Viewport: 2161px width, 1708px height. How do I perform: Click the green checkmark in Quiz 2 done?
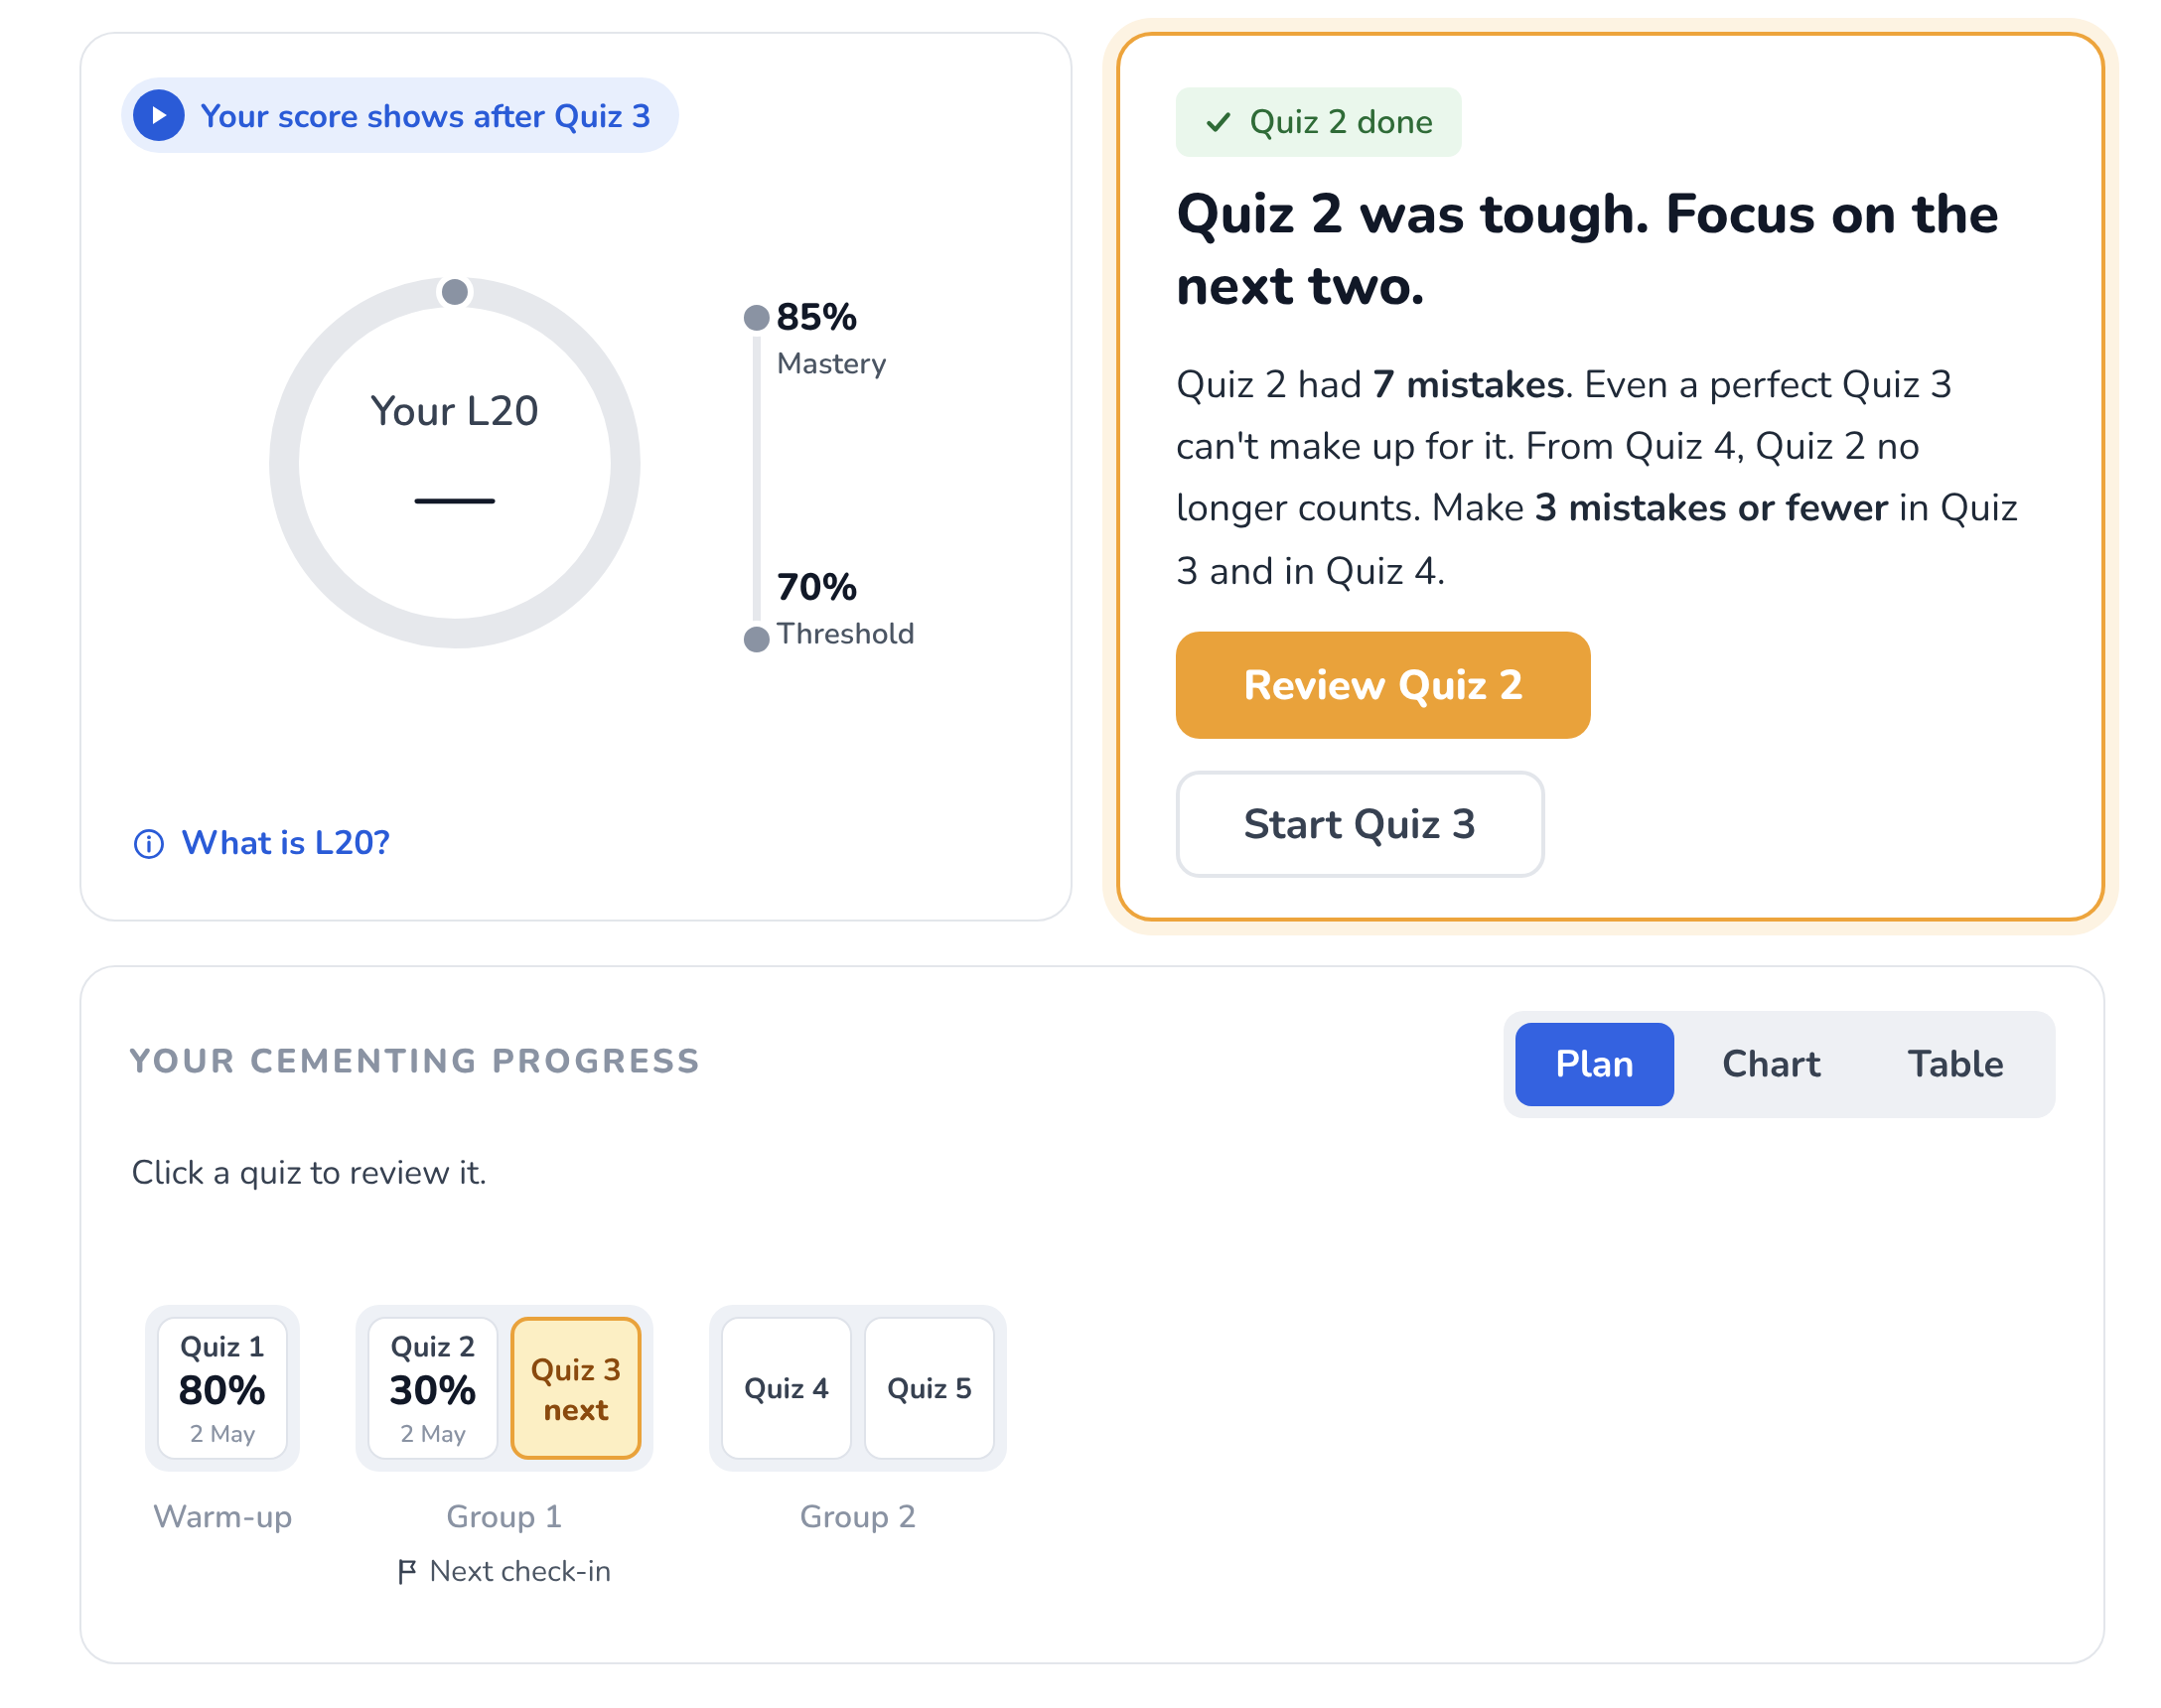click(1217, 122)
